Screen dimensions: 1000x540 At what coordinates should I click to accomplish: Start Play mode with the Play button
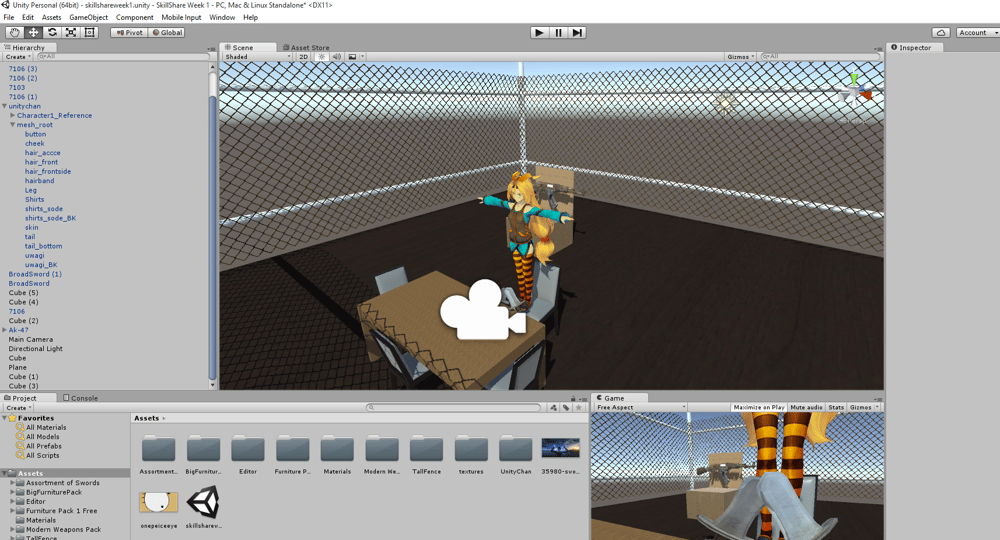(540, 33)
